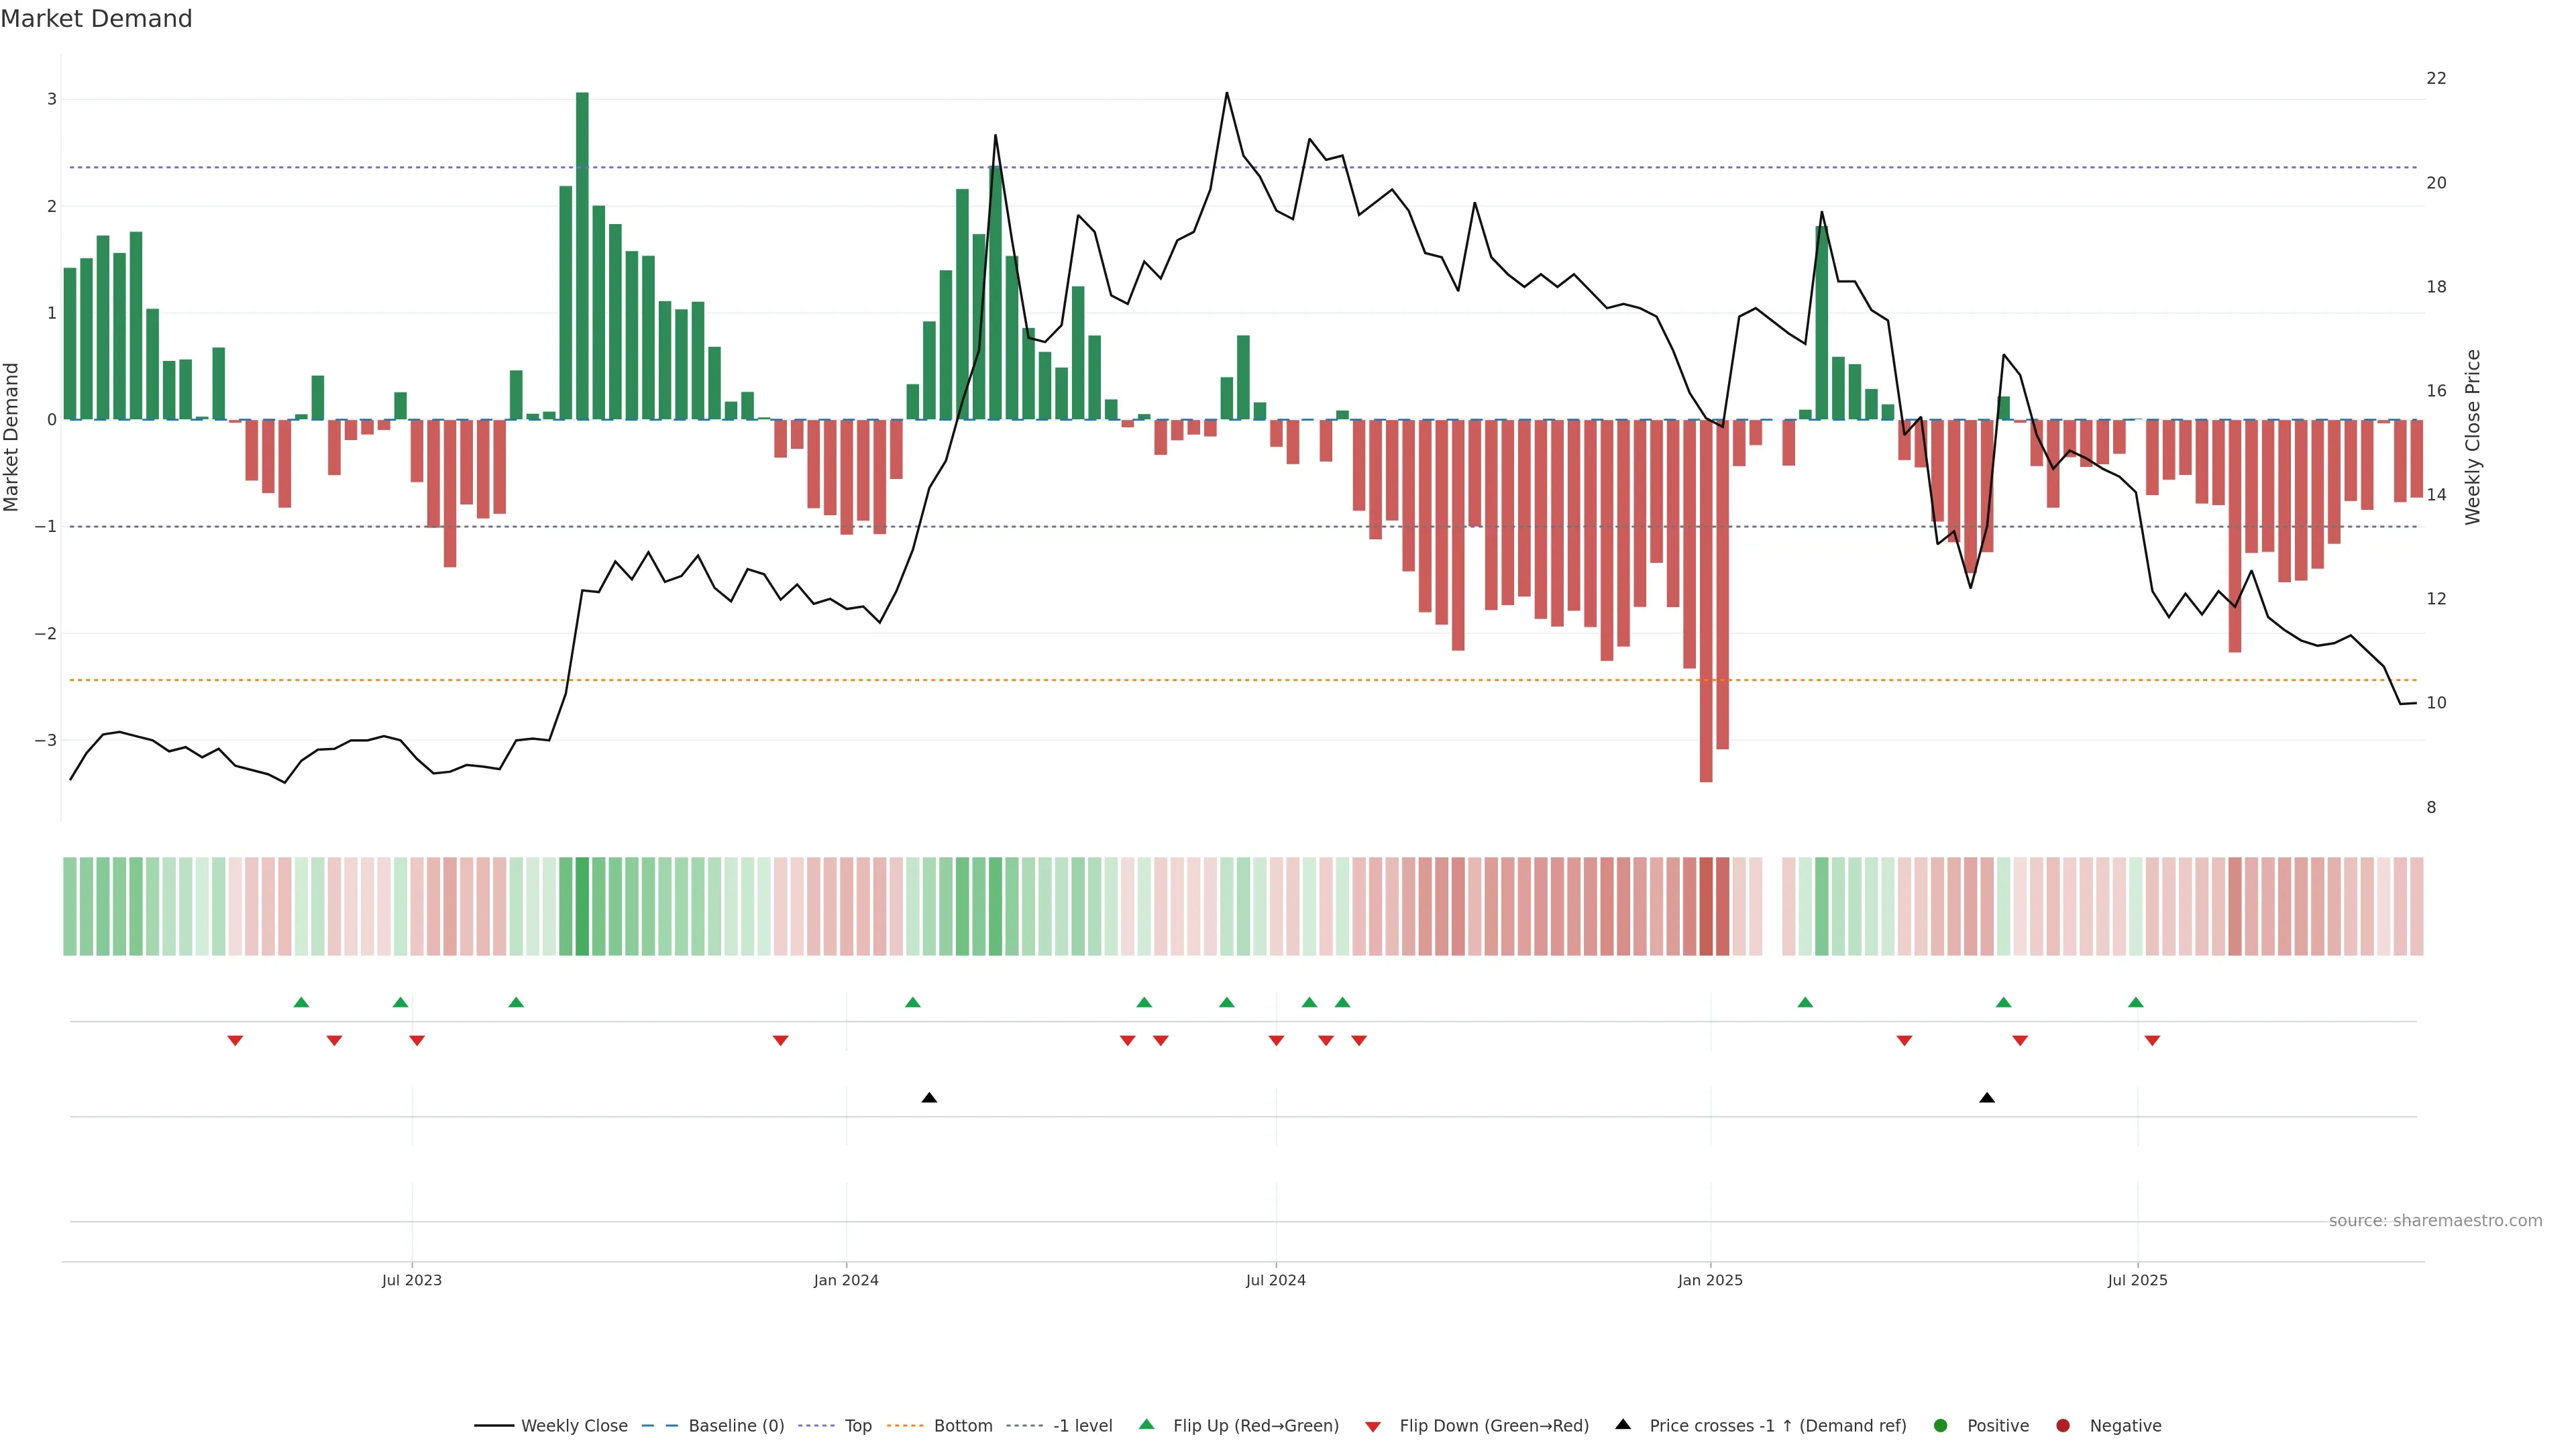Viewport: 2576px width, 1449px height.
Task: Click the black triangle marker before Jul 2025
Action: (1987, 1098)
